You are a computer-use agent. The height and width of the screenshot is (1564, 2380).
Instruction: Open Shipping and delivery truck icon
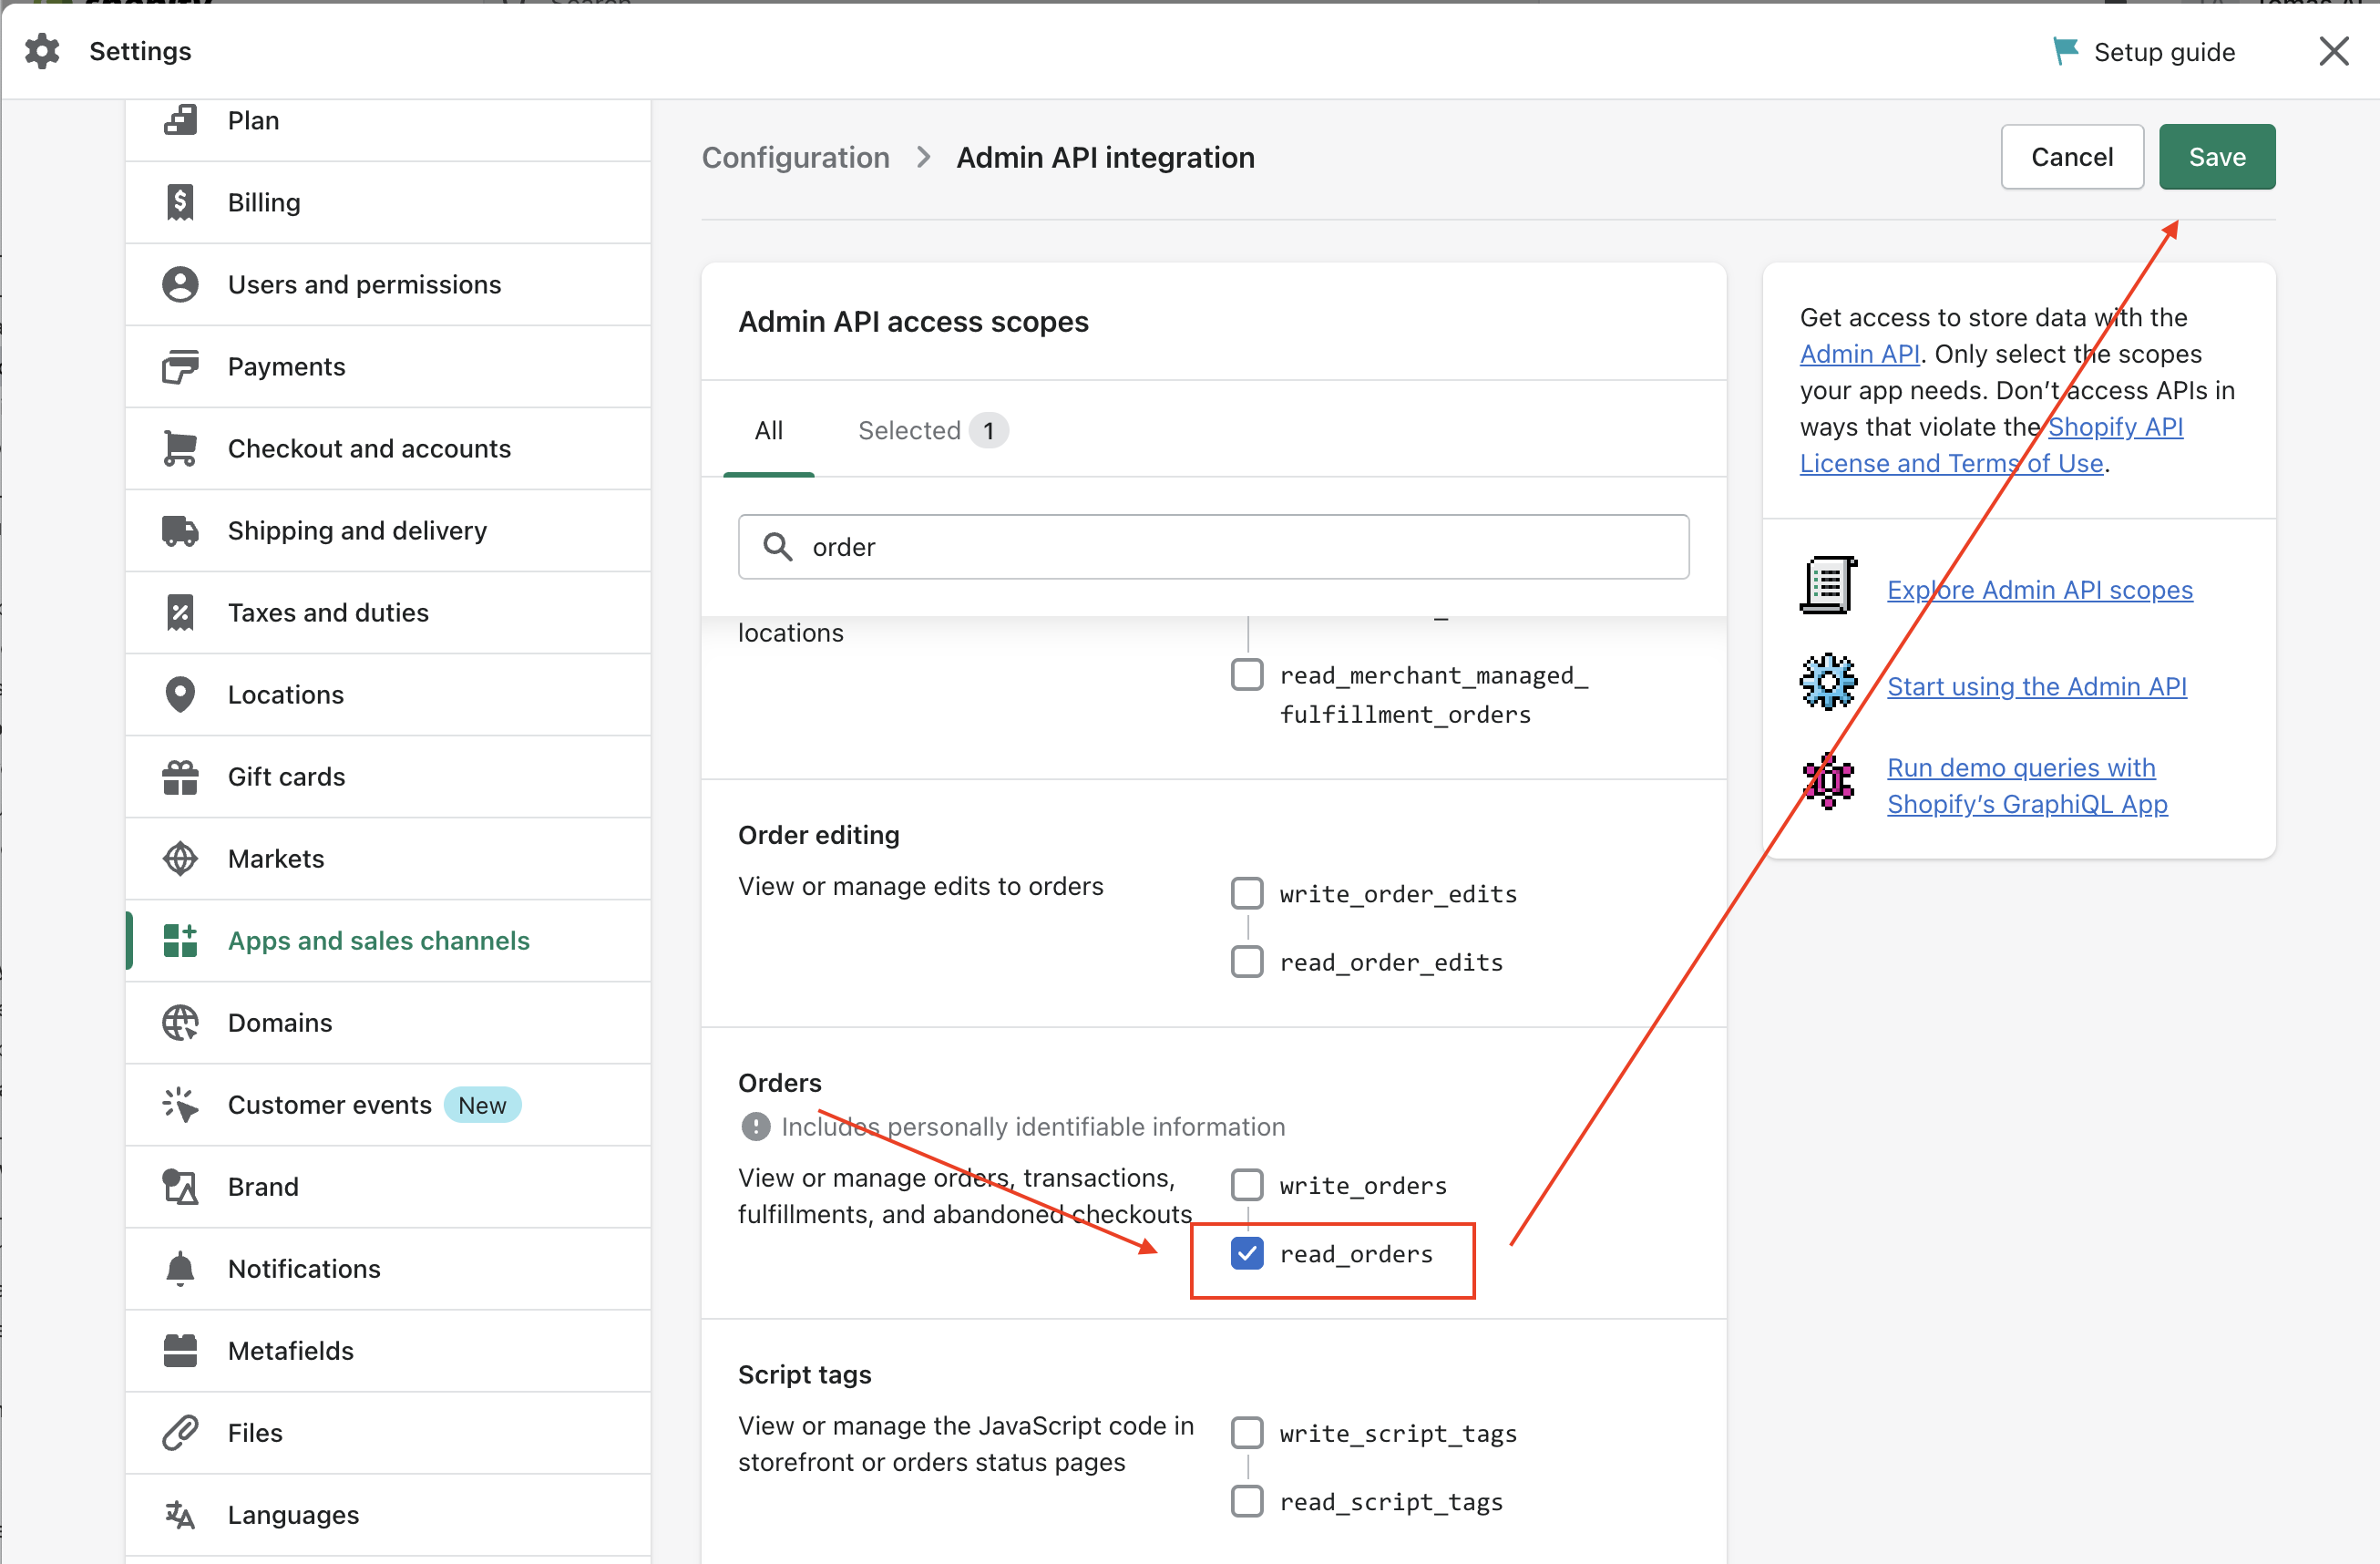tap(180, 530)
